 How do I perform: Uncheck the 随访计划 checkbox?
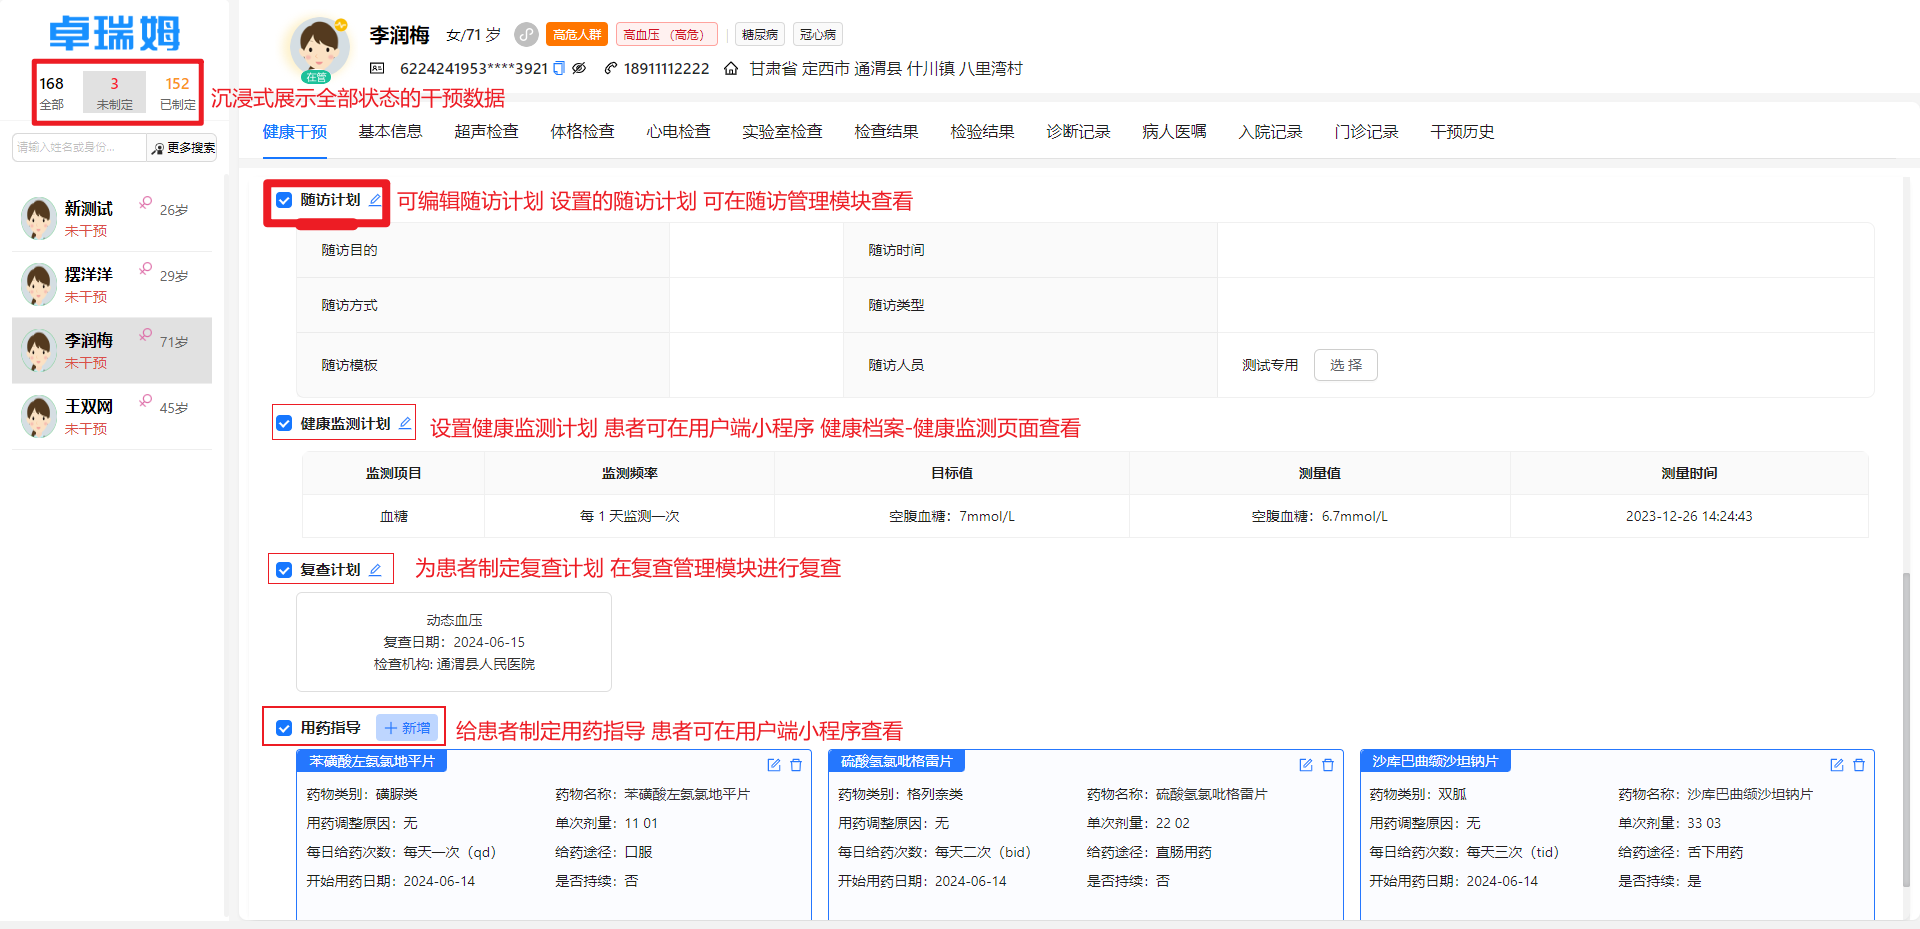coord(284,200)
